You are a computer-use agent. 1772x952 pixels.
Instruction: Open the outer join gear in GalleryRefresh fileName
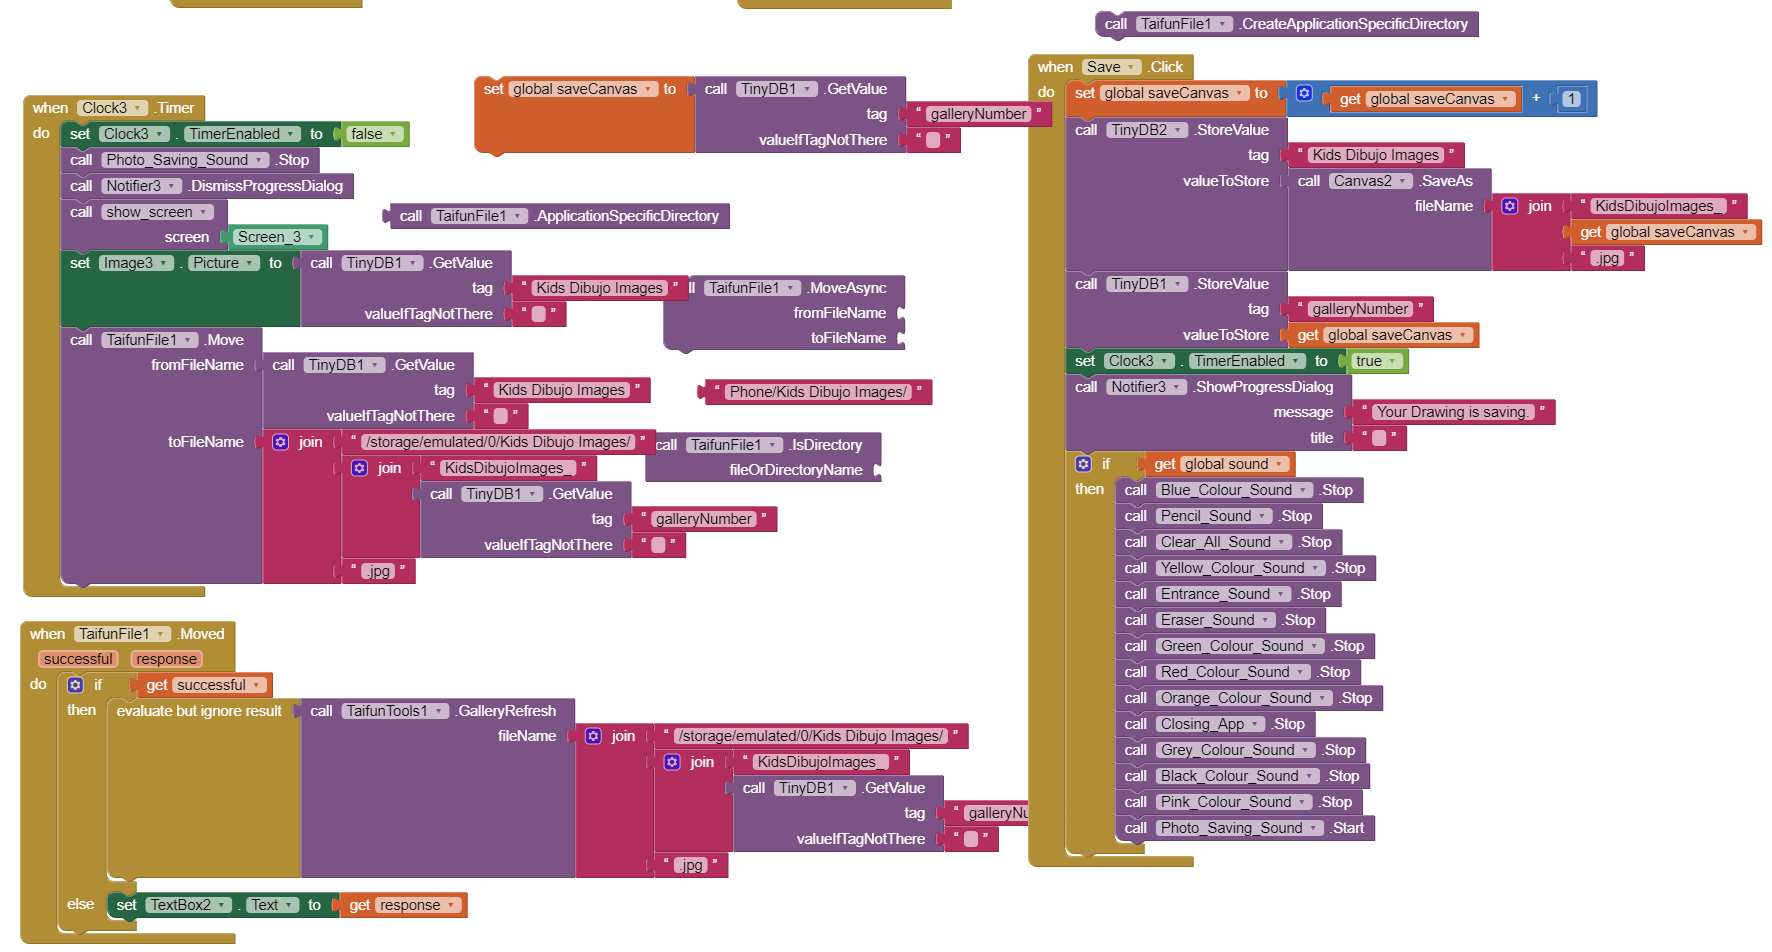click(593, 736)
